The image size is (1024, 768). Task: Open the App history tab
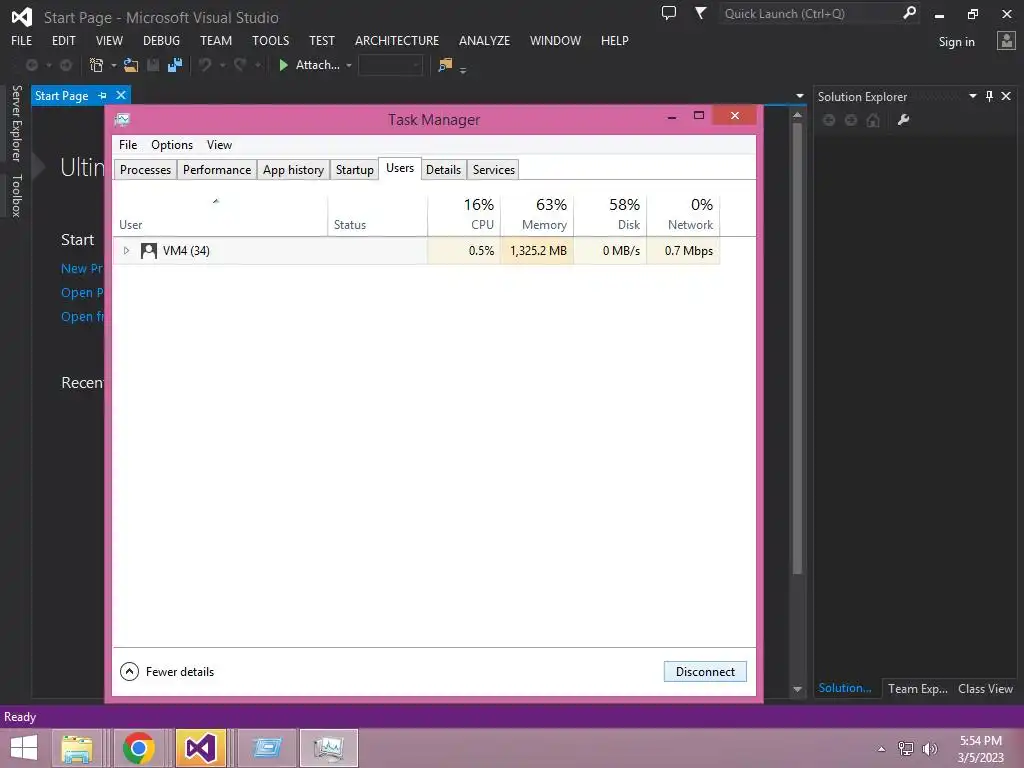pyautogui.click(x=293, y=170)
